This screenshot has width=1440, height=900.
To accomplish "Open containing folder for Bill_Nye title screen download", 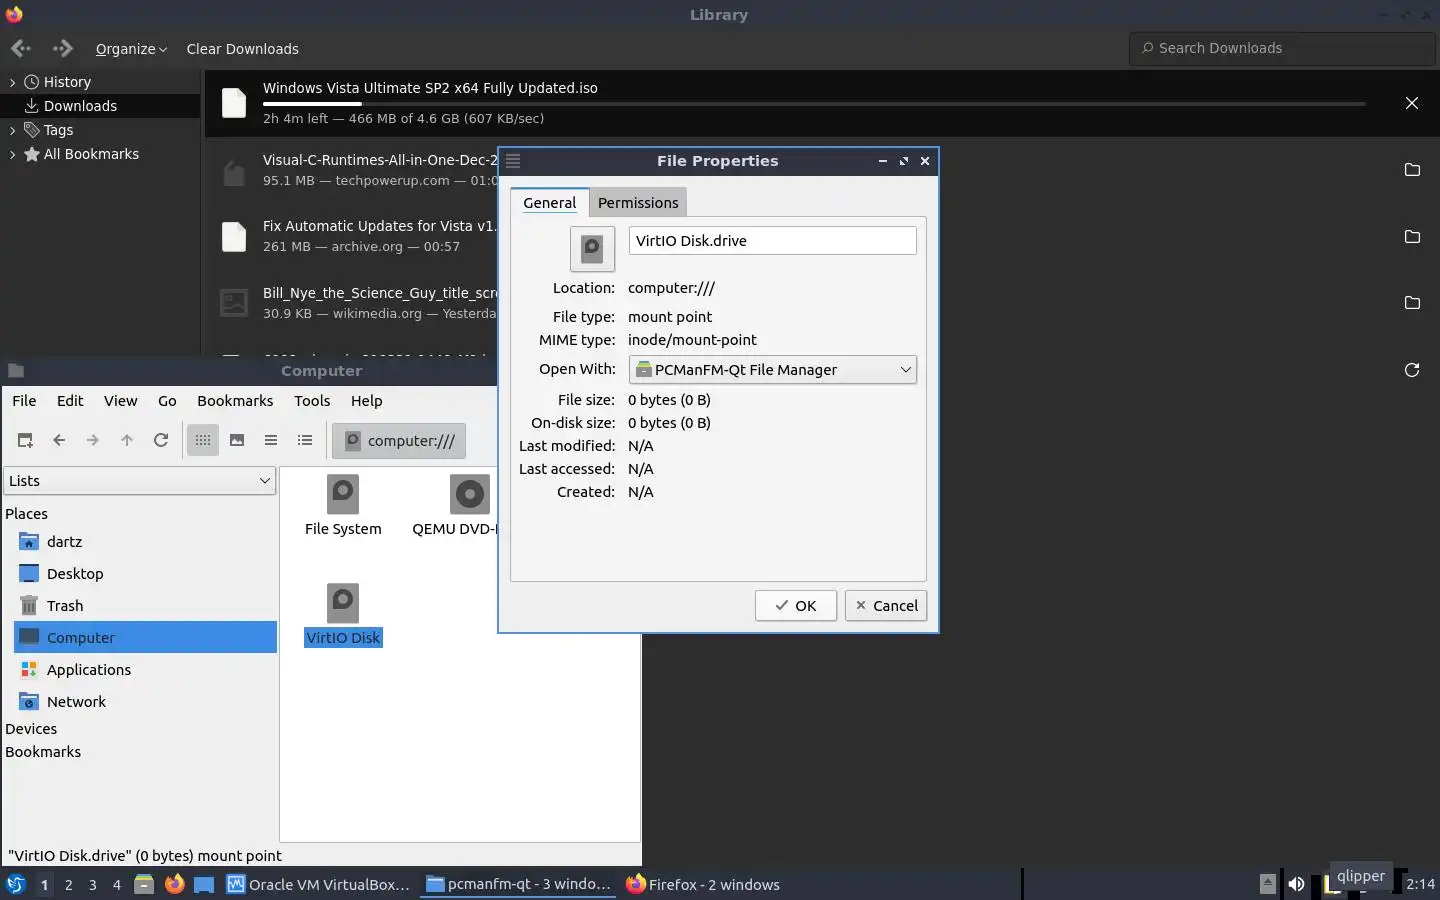I will tap(1412, 303).
